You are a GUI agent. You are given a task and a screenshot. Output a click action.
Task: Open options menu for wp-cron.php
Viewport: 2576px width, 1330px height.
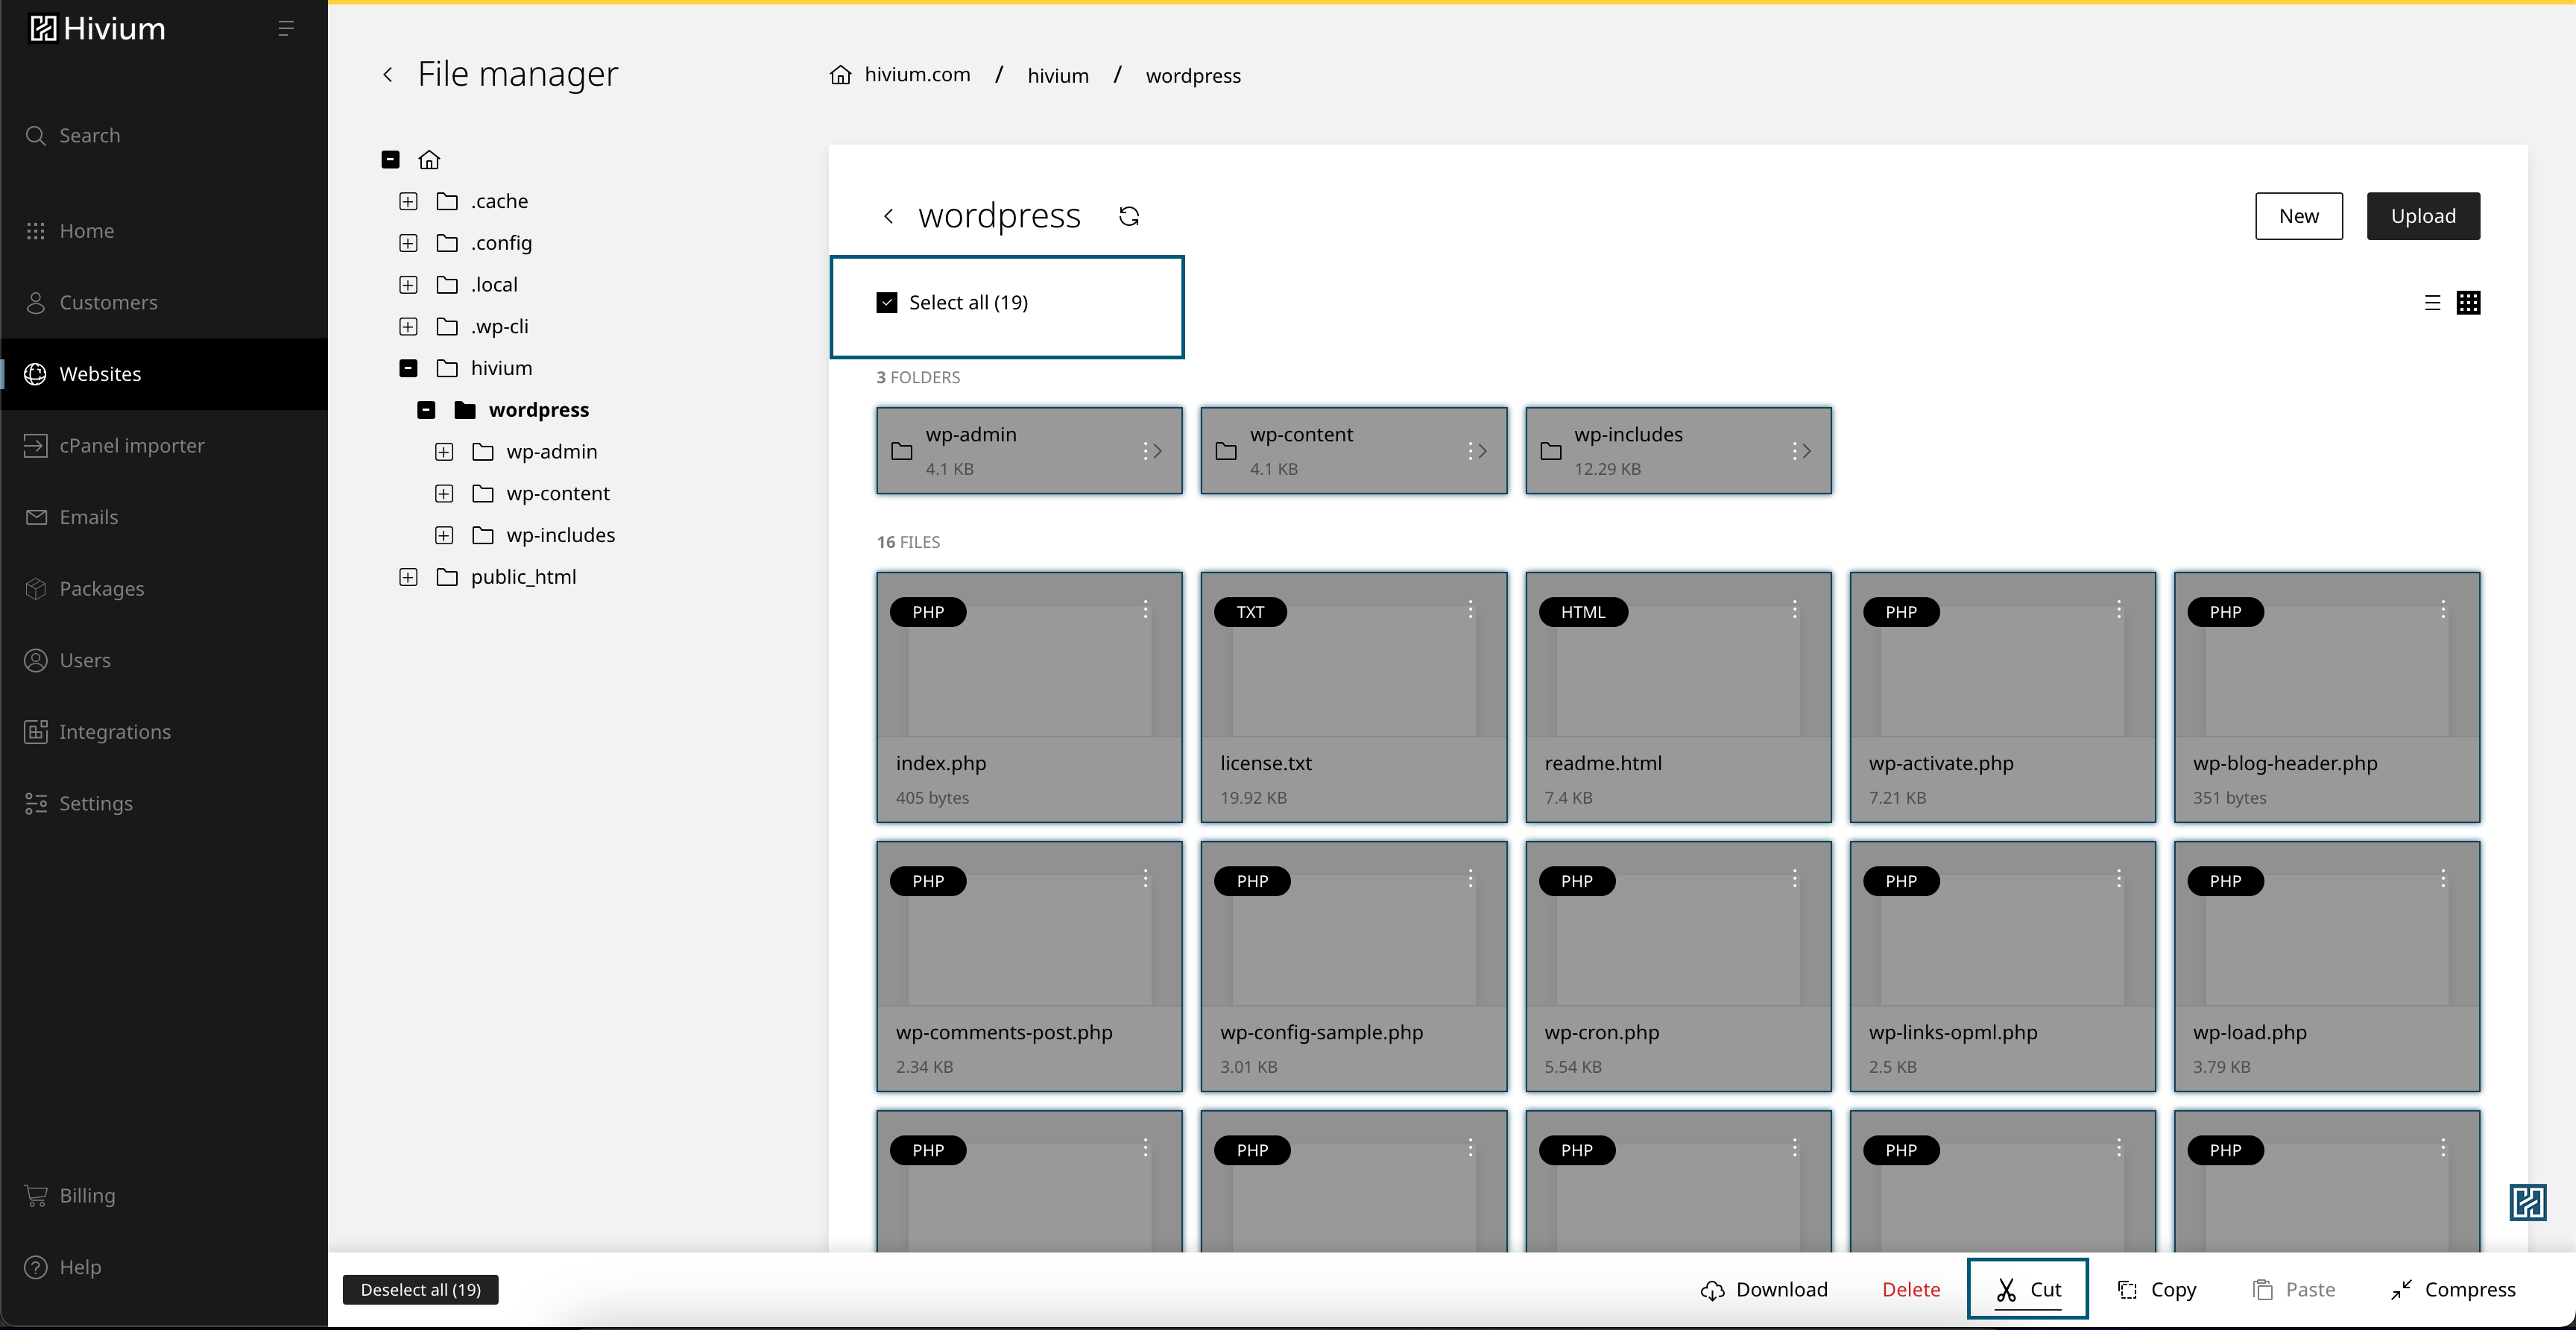(x=1795, y=879)
